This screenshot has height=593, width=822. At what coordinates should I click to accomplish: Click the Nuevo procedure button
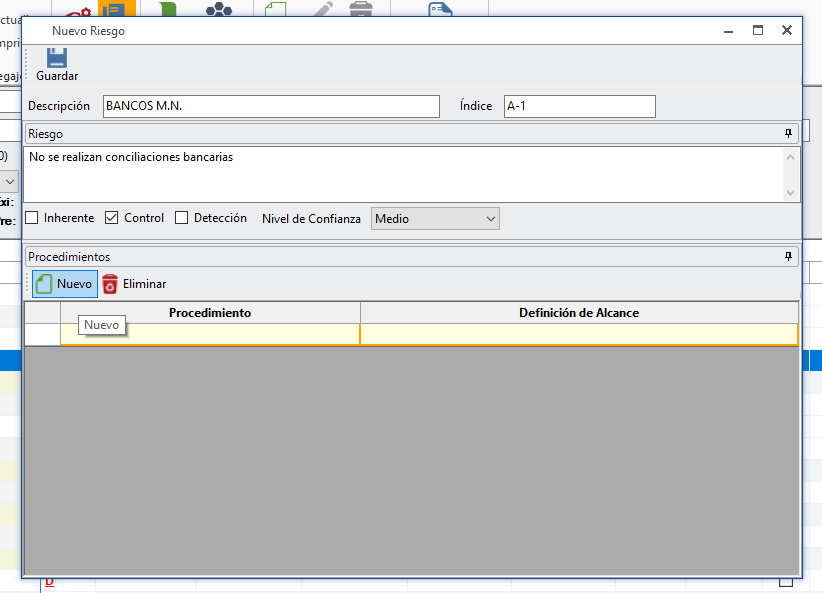64,284
